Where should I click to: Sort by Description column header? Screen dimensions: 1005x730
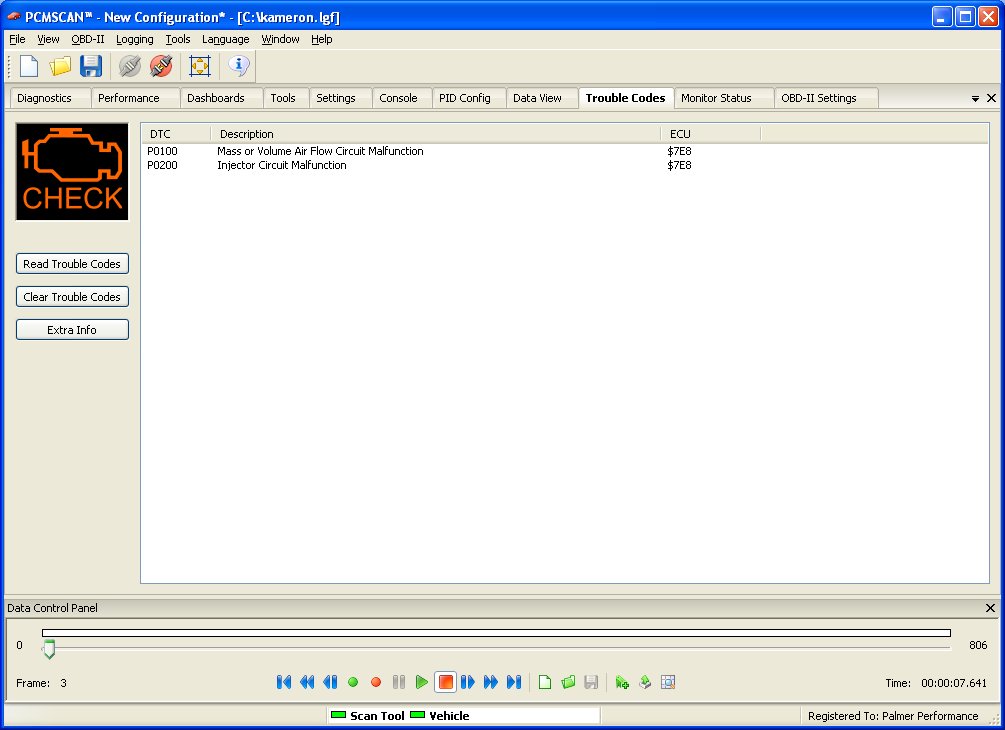[x=435, y=134]
